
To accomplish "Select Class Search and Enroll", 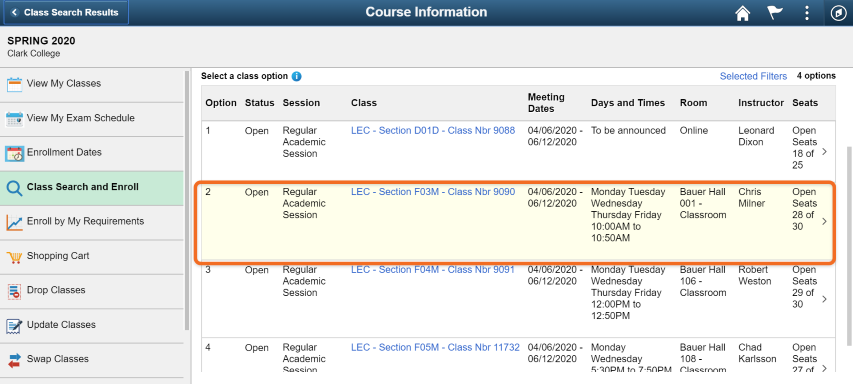I will pos(92,188).
